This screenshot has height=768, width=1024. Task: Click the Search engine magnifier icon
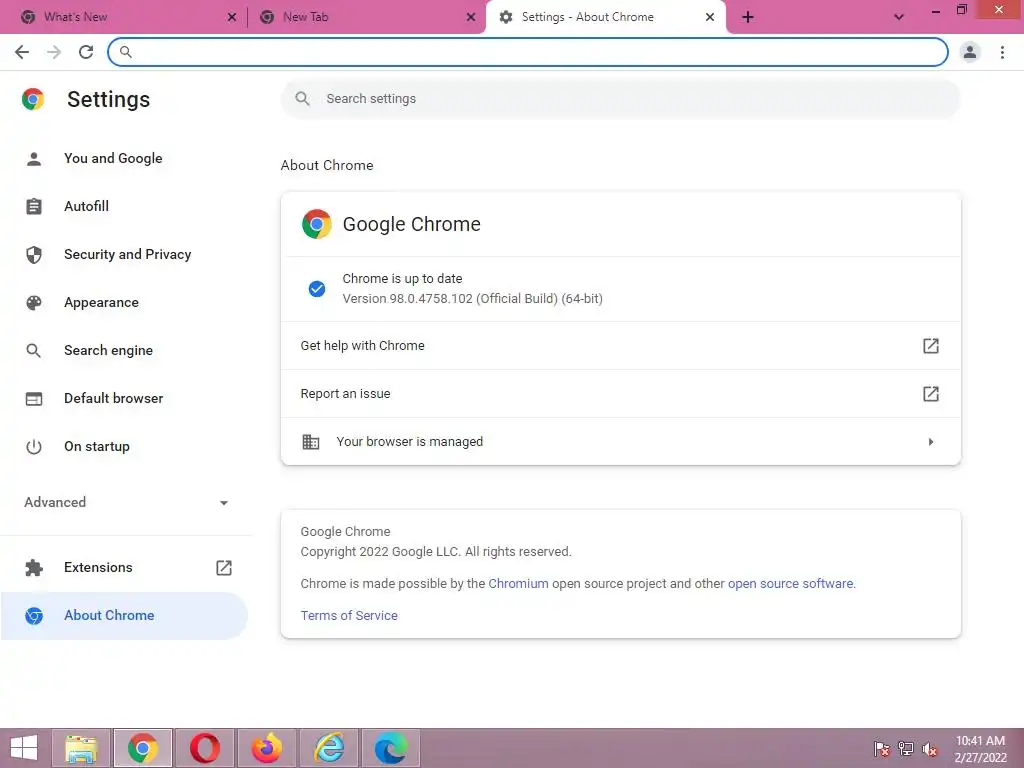pos(34,351)
